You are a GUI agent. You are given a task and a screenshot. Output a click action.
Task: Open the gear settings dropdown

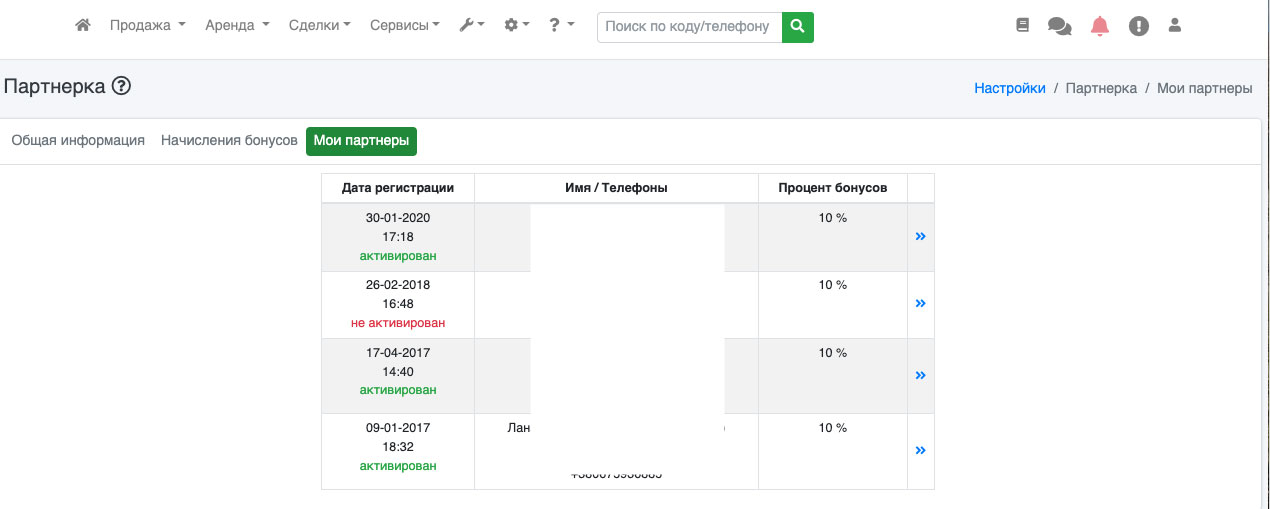click(x=516, y=26)
